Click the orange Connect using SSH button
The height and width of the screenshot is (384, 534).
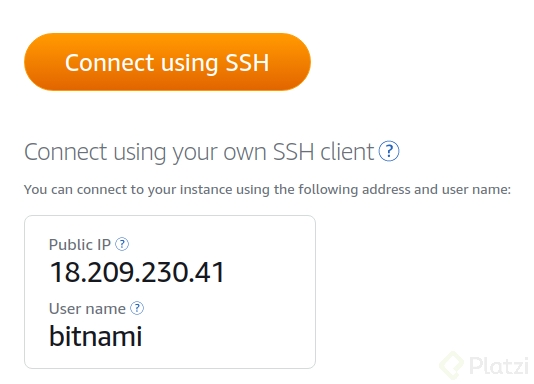point(167,62)
